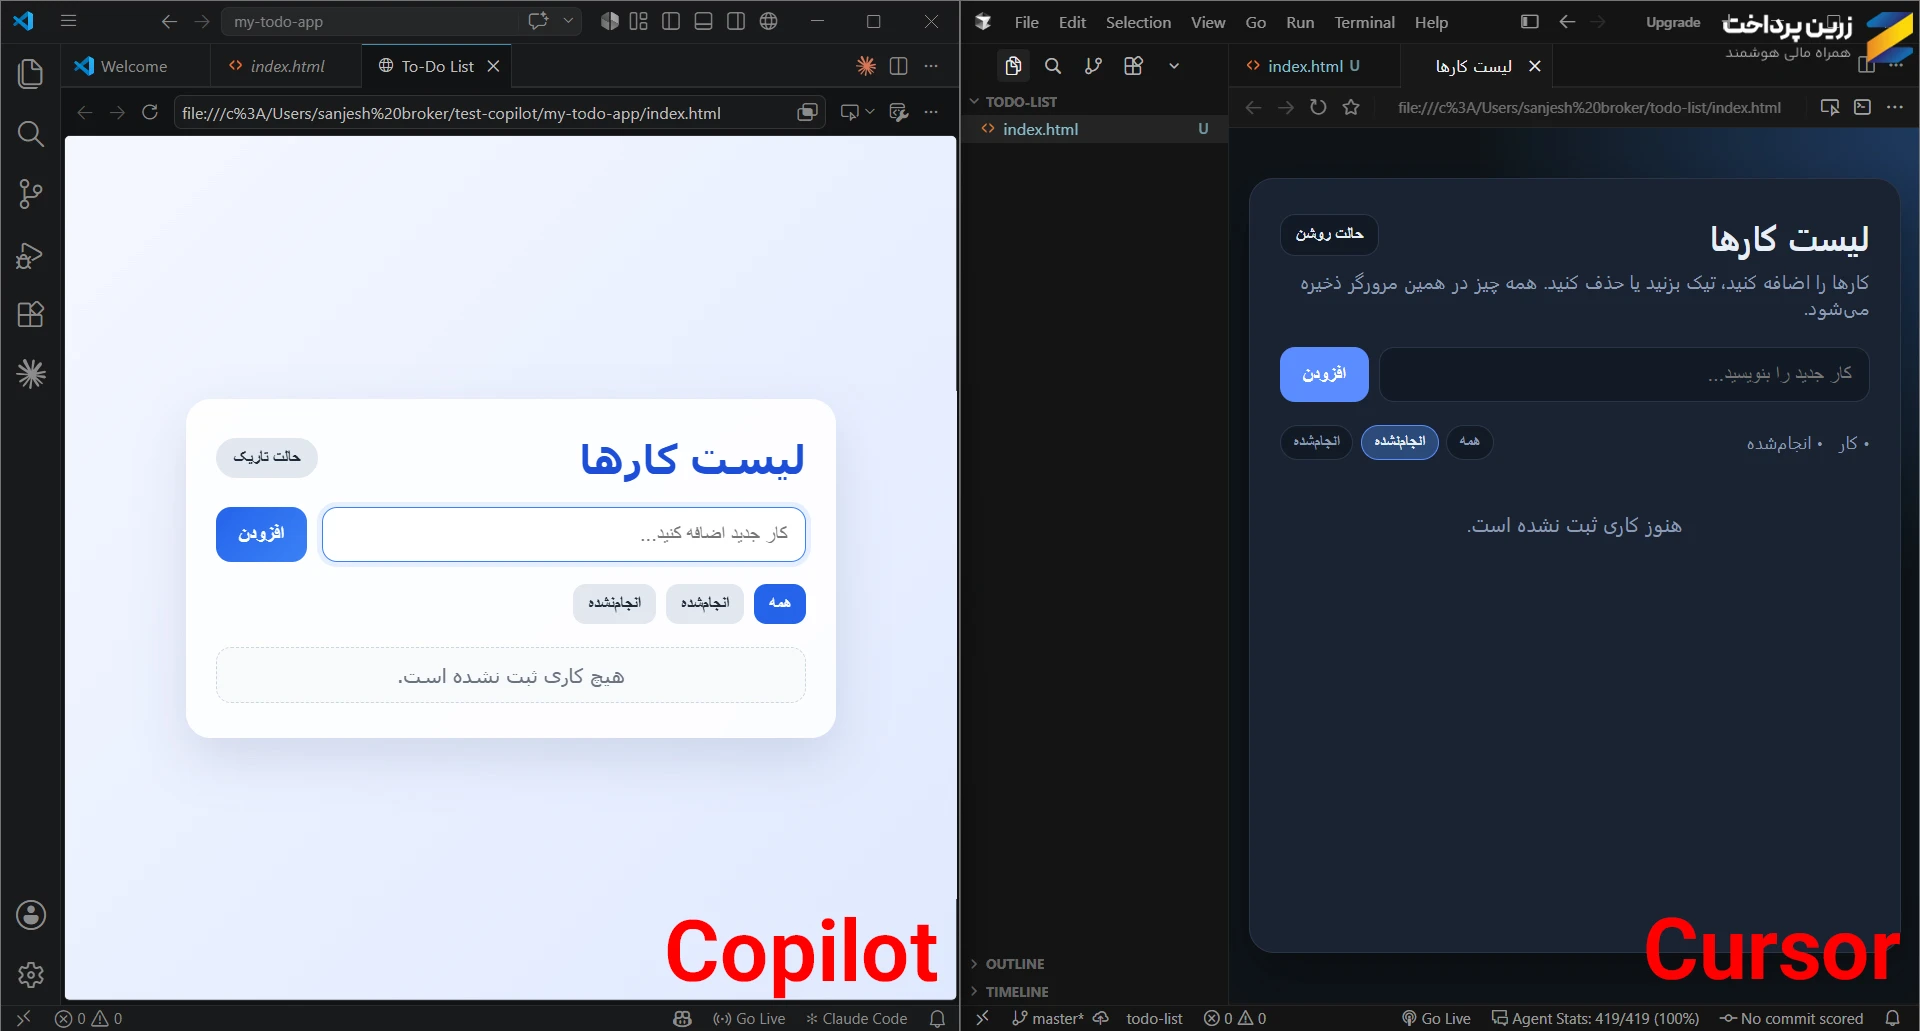Open Search icon in Cursor sidebar header
This screenshot has width=1920, height=1031.
1053,66
